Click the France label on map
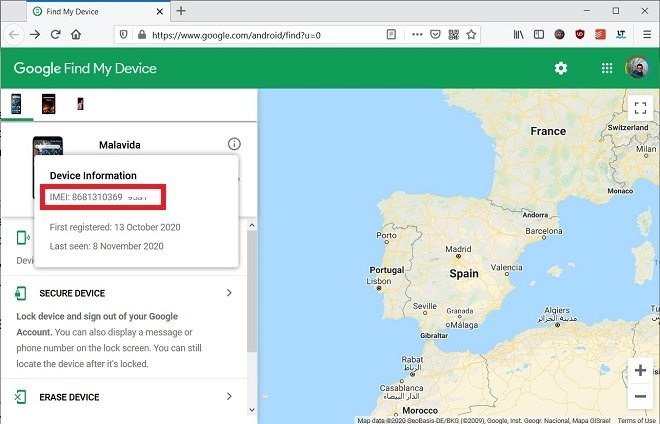The height and width of the screenshot is (424, 660). (x=548, y=131)
